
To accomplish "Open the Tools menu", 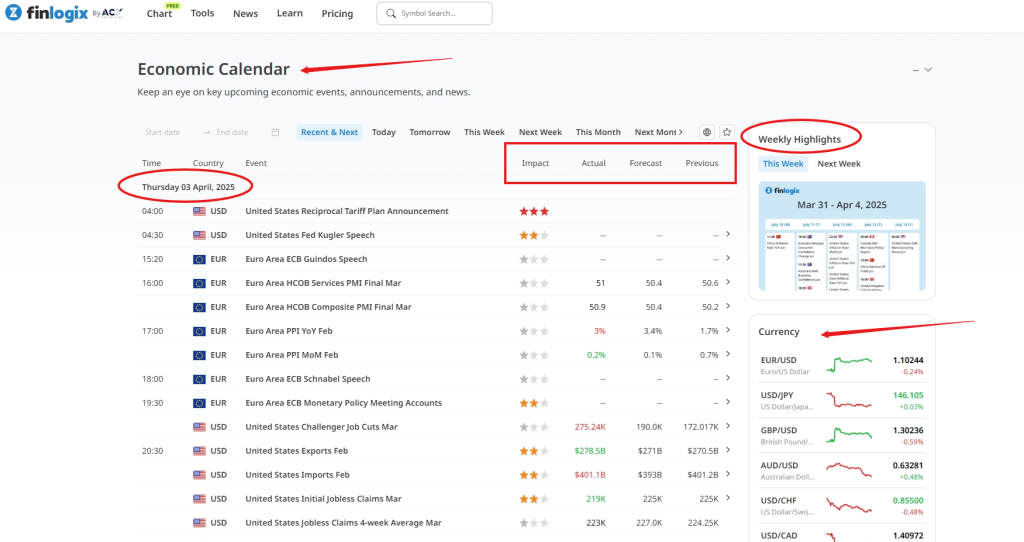I will [202, 14].
